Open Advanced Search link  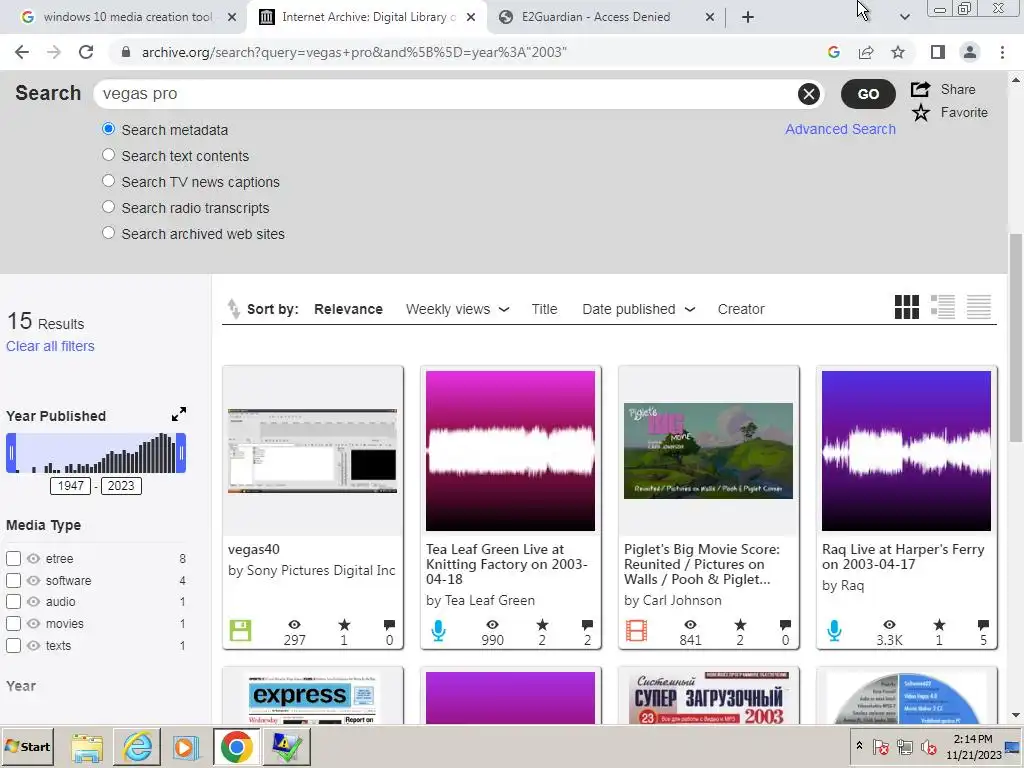(x=840, y=129)
